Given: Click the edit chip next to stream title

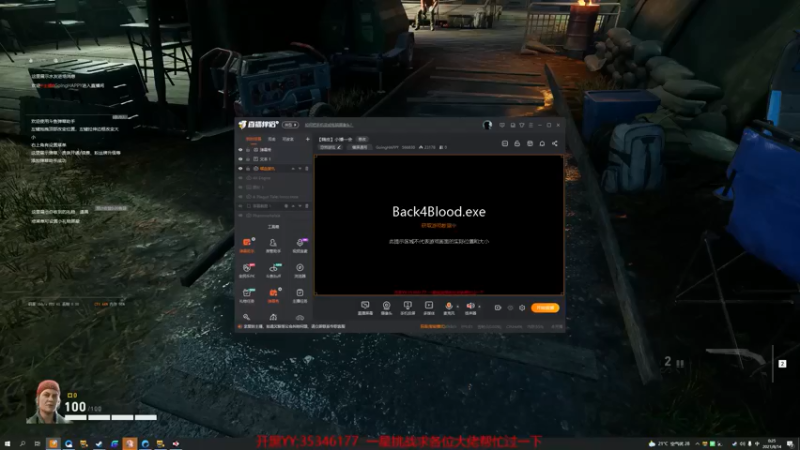Looking at the screenshot, I should click(362, 139).
